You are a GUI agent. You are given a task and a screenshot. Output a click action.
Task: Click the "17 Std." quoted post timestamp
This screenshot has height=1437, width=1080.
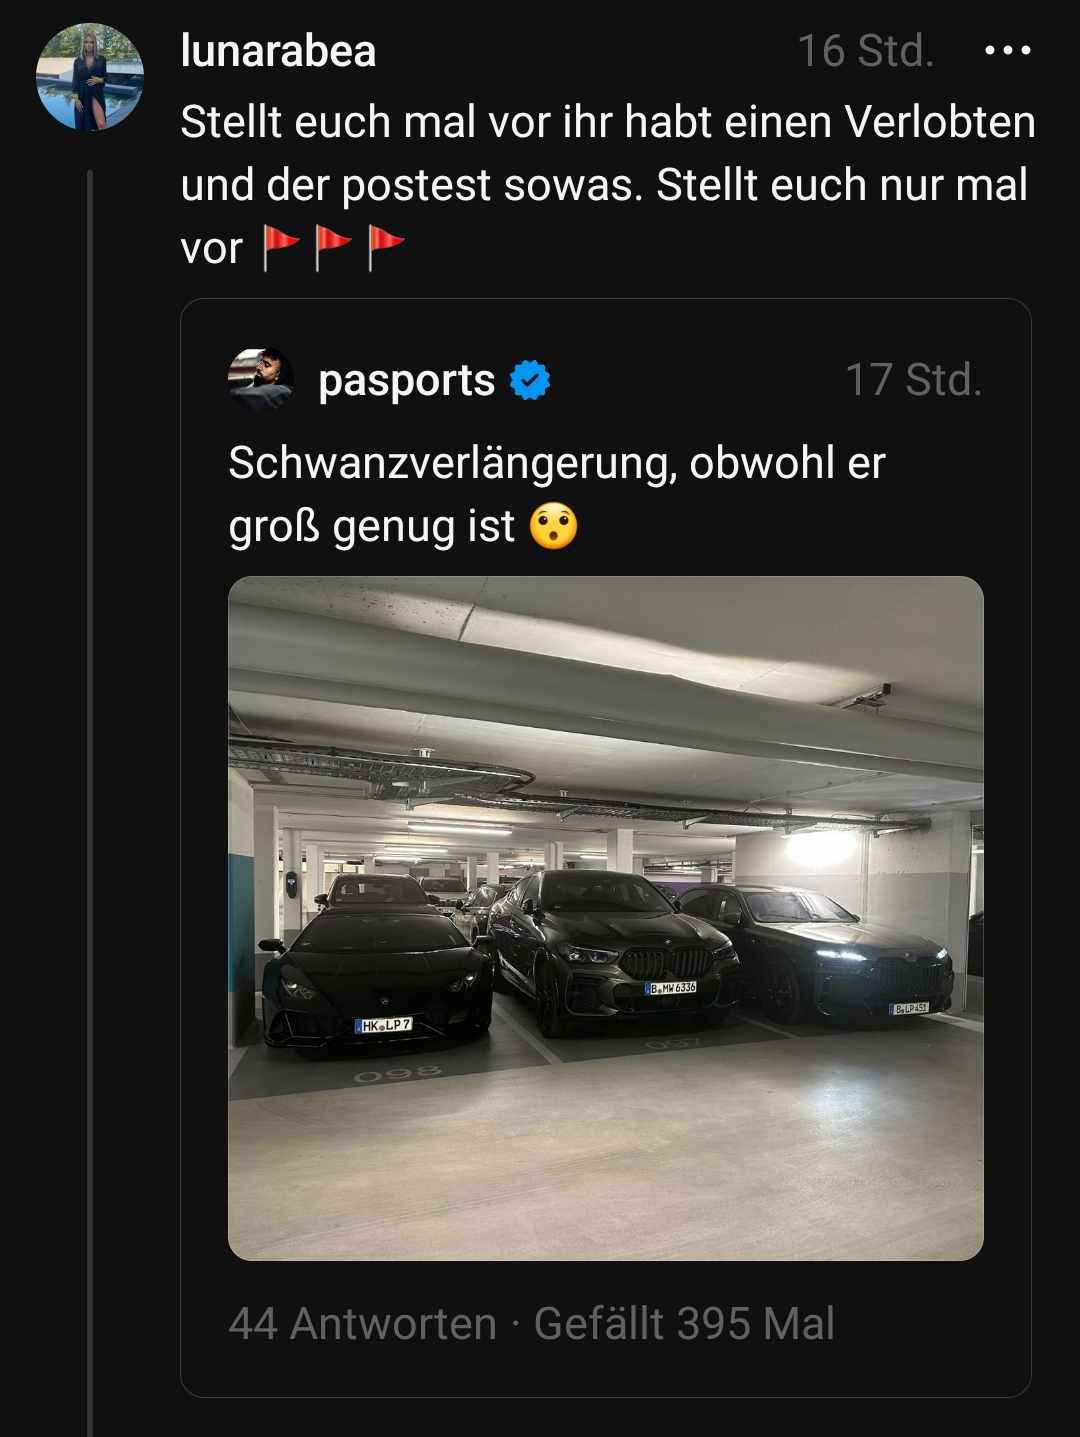[x=913, y=380]
